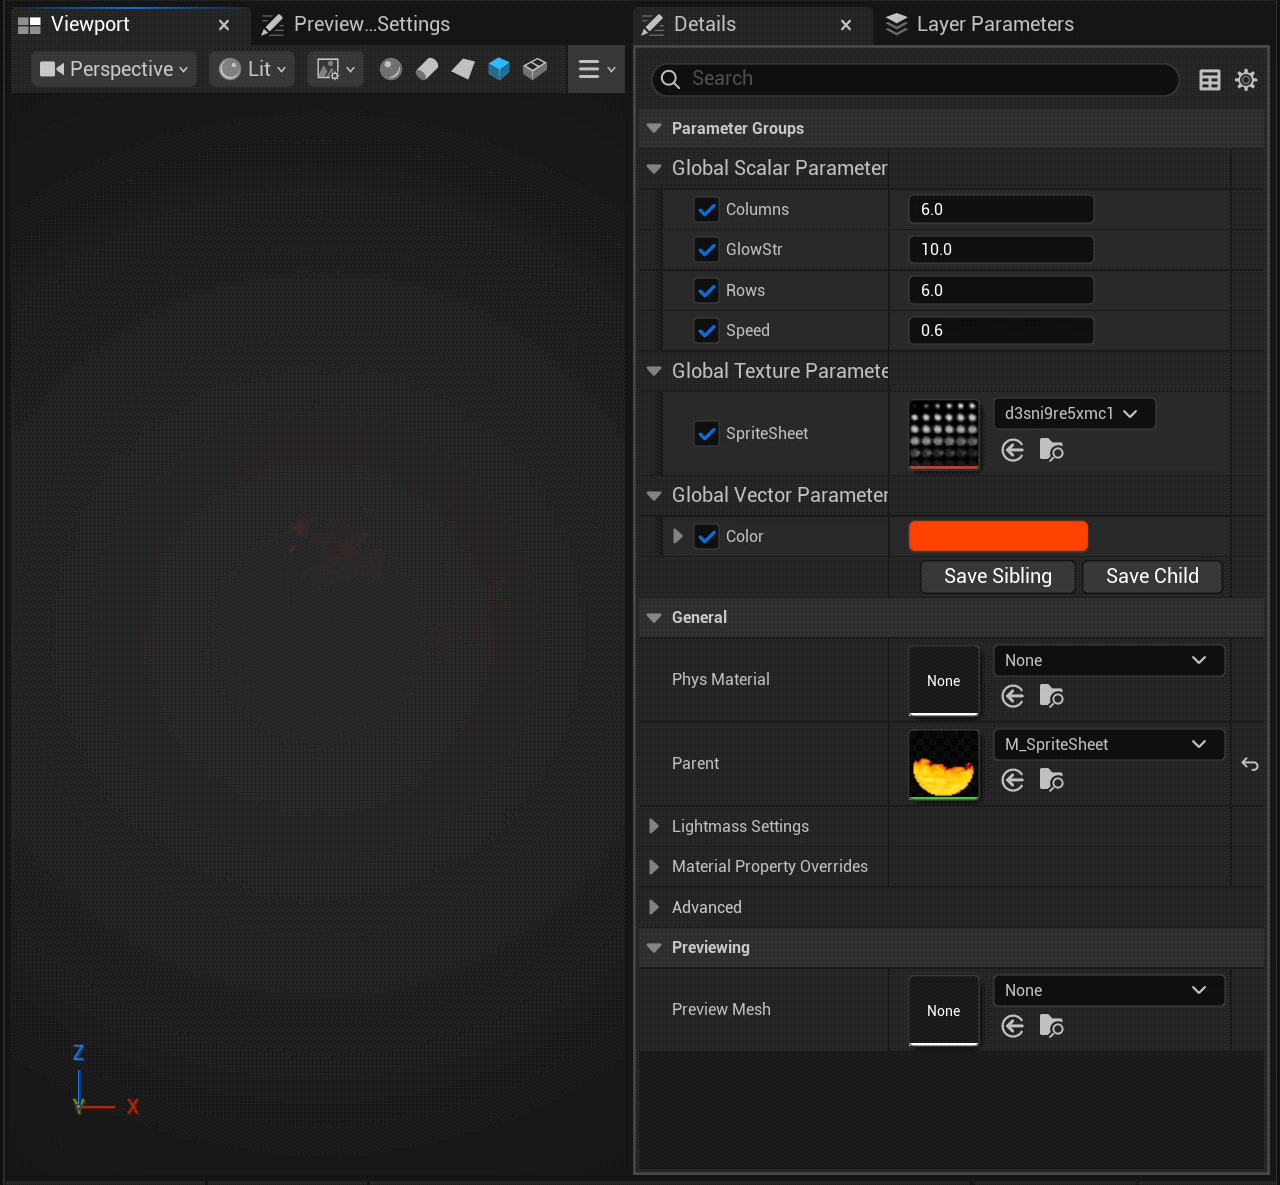Toggle the Details table view icon
The image size is (1280, 1185).
pyautogui.click(x=1210, y=80)
